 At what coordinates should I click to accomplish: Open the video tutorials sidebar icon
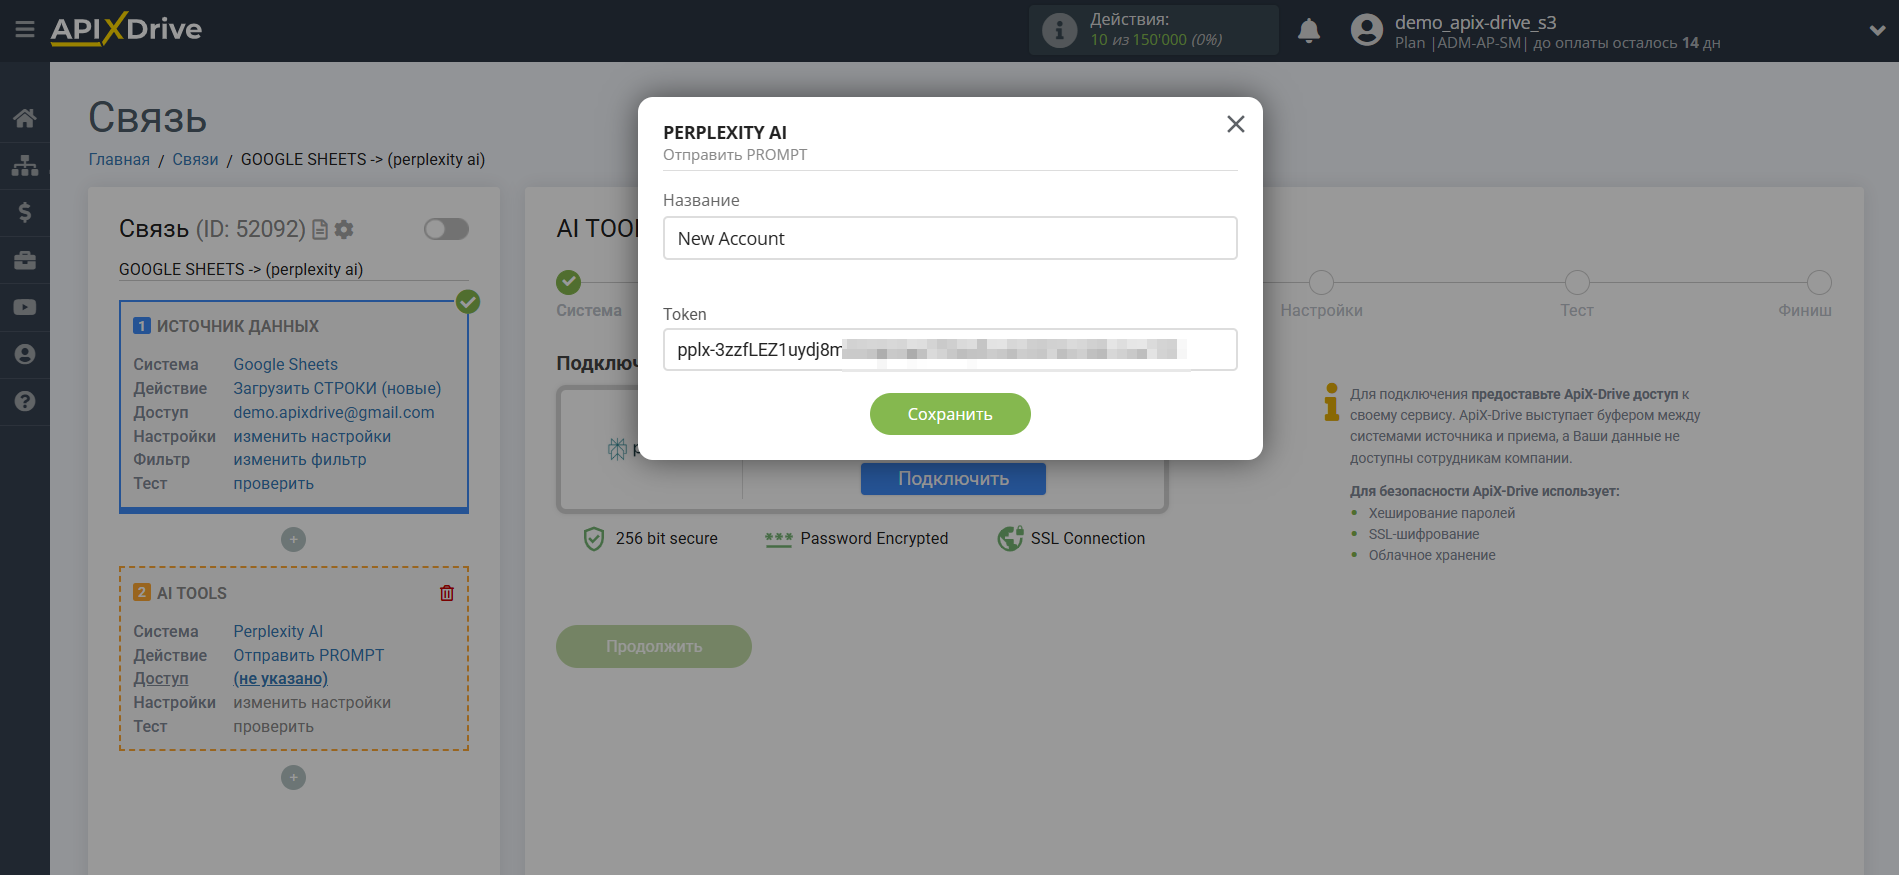[25, 307]
